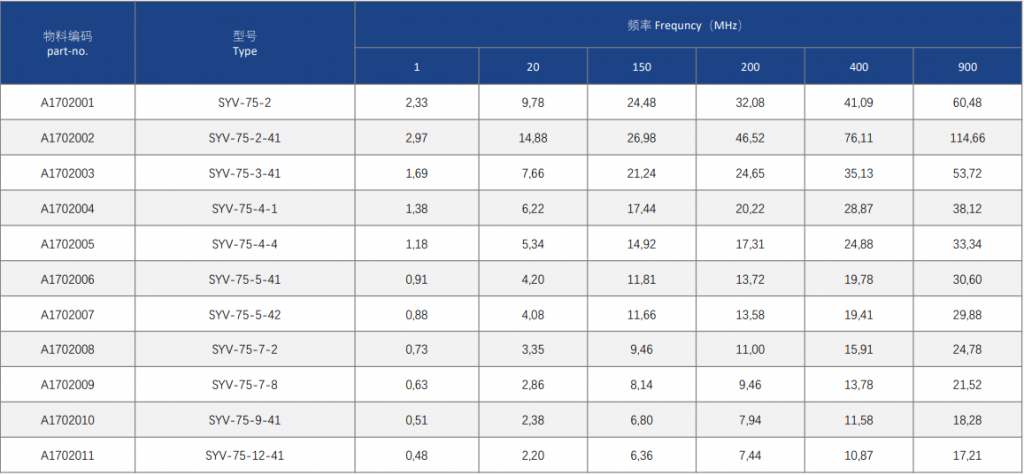Click the SYV-75-5-42 type cell
The image size is (1024, 475).
(245, 314)
